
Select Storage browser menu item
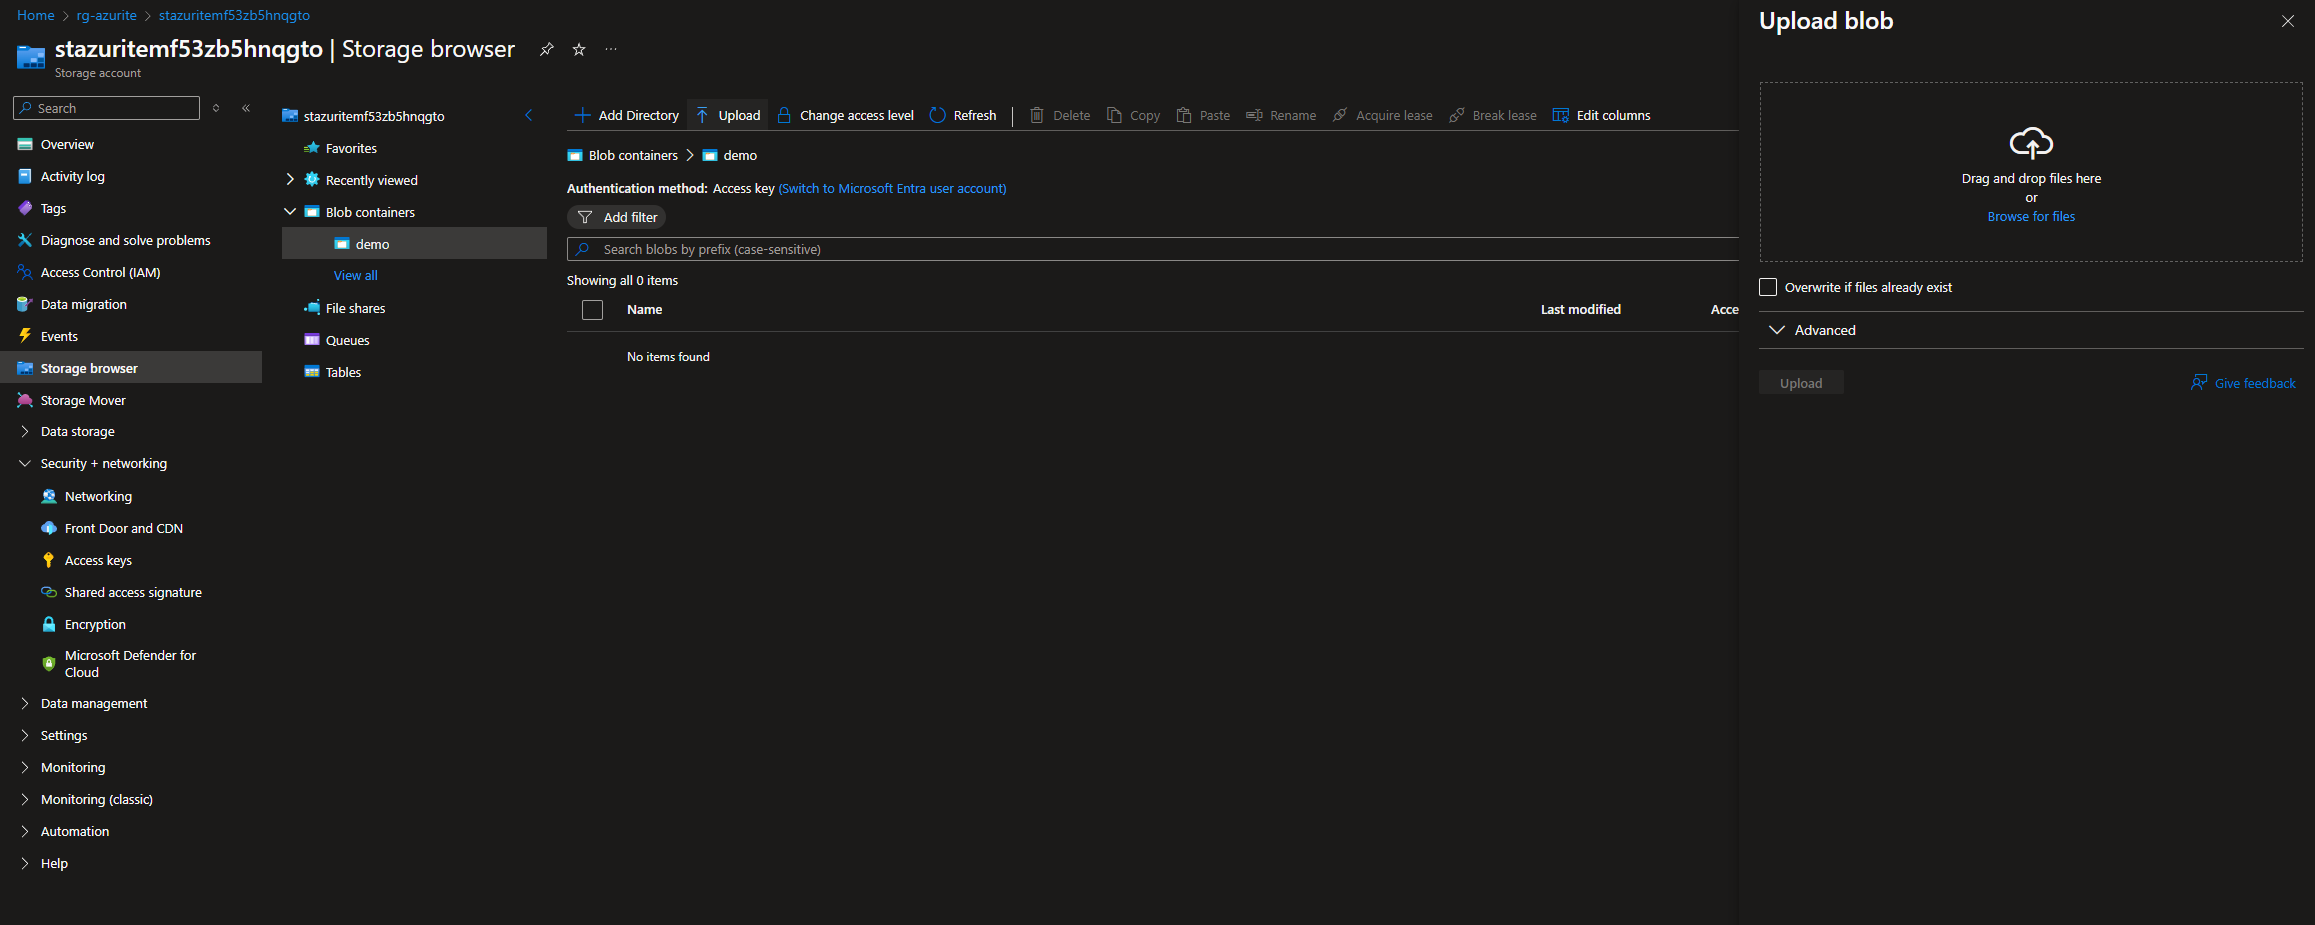click(x=131, y=368)
